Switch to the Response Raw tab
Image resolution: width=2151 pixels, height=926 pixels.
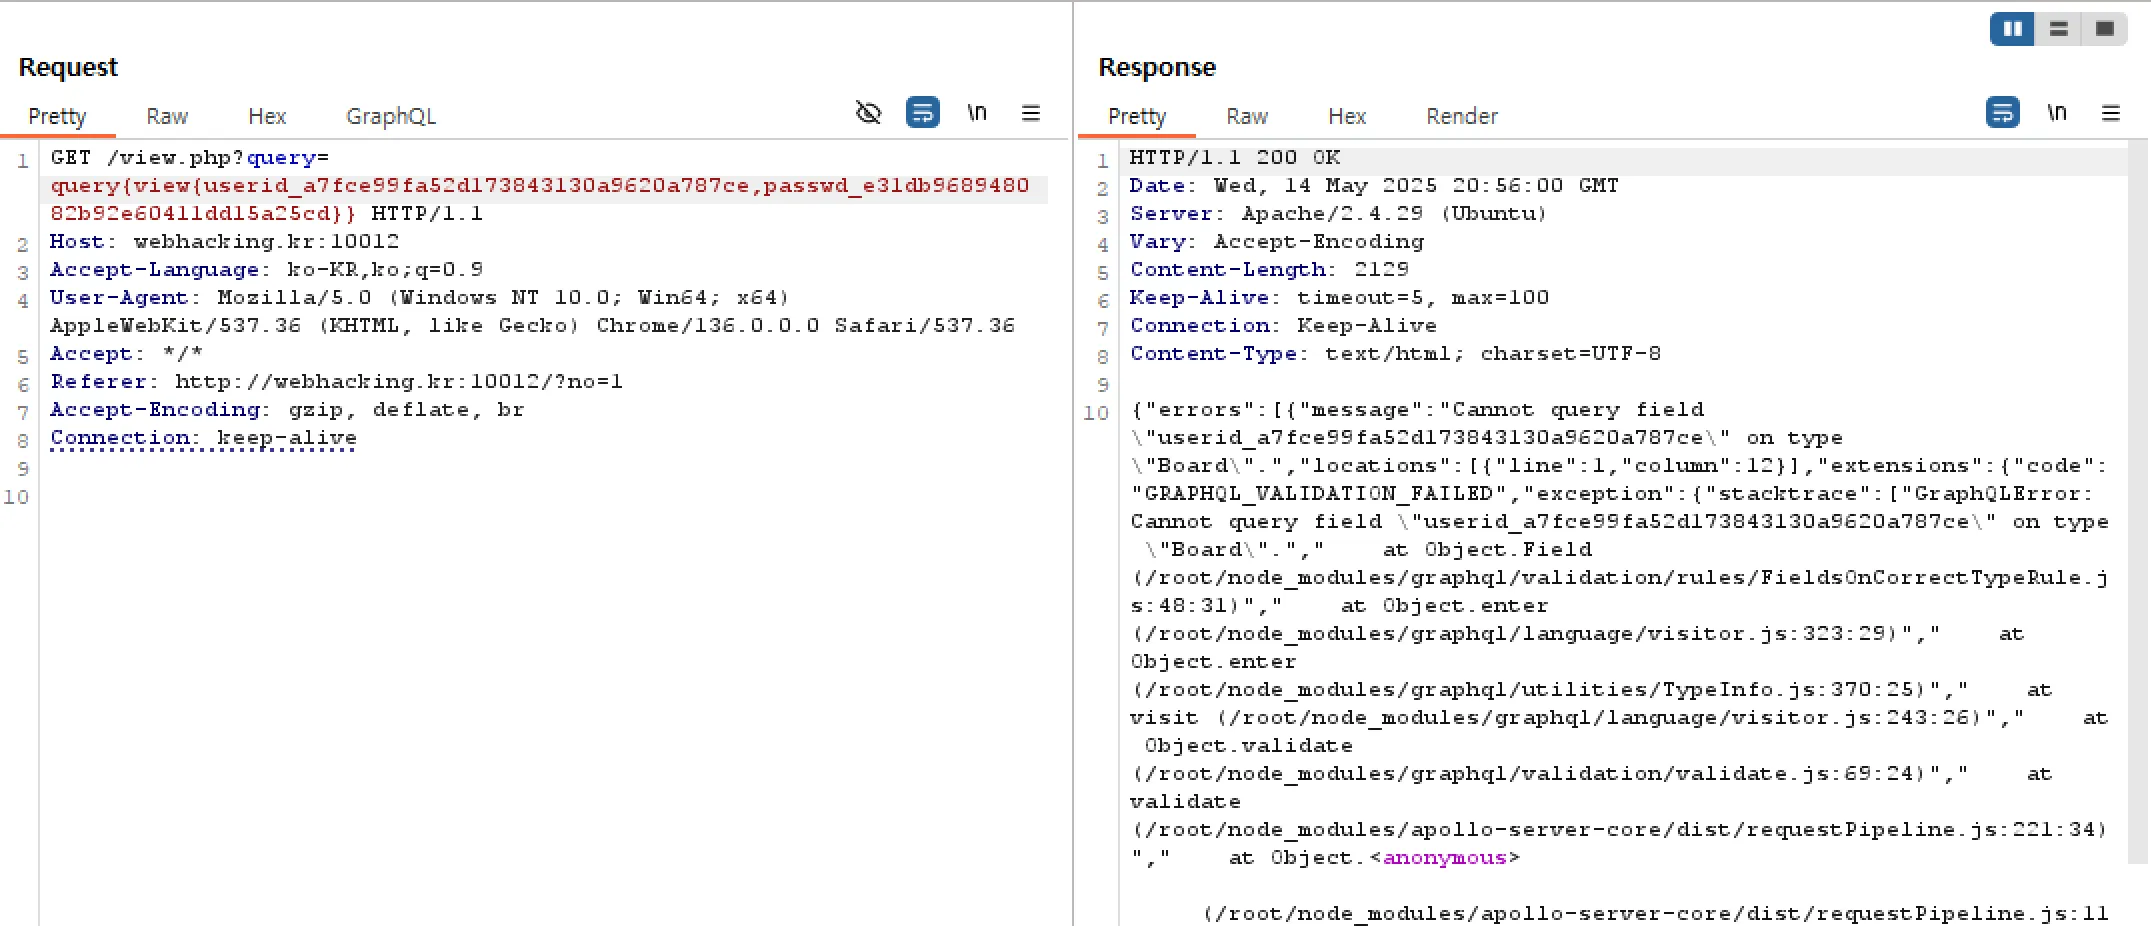(x=1247, y=116)
